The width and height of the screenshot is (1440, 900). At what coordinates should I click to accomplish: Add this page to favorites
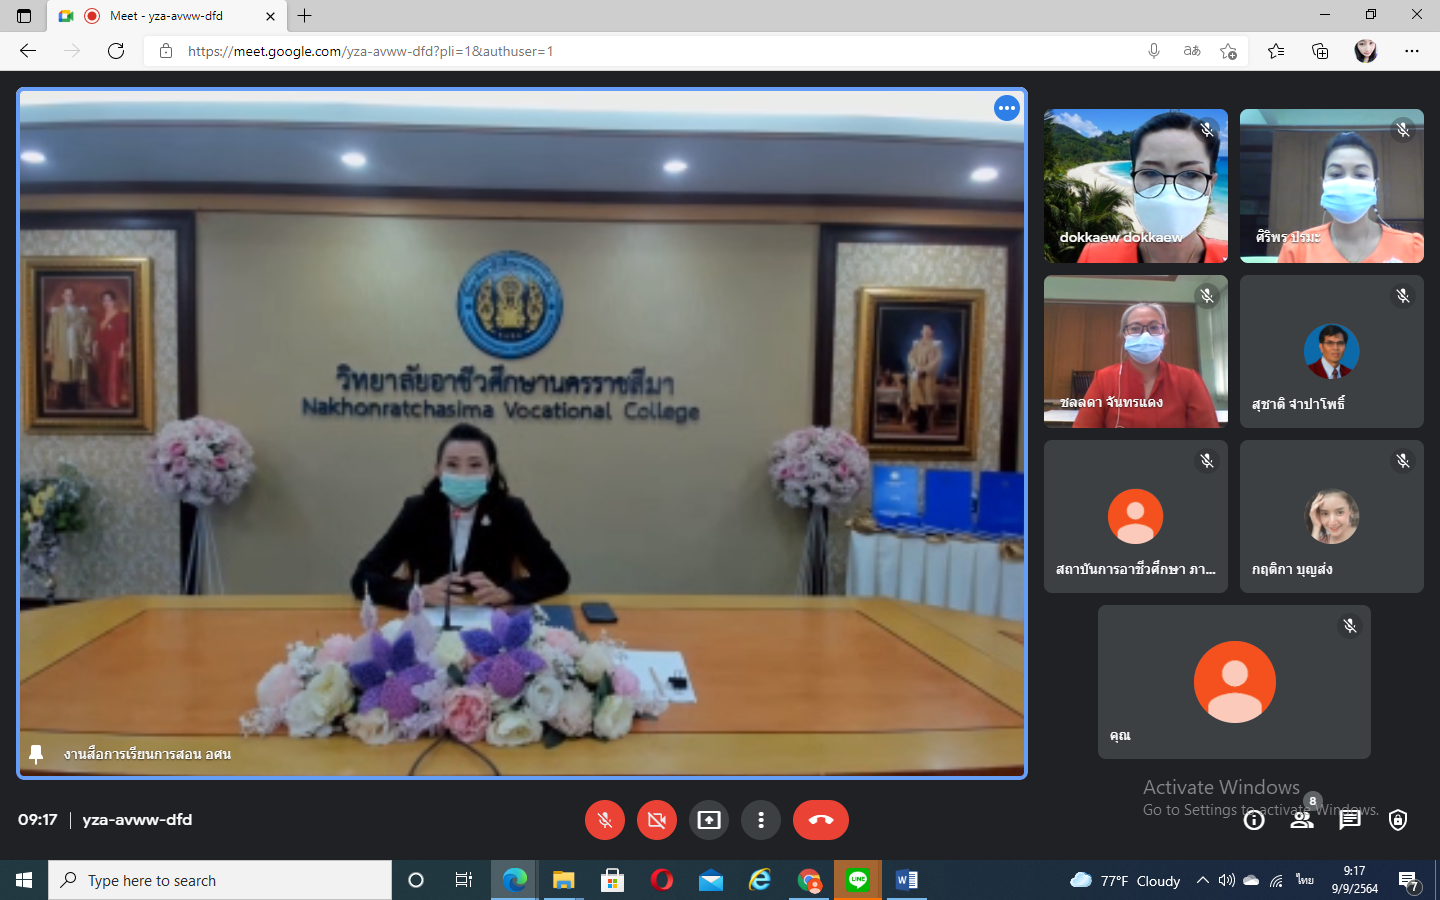(x=1228, y=51)
